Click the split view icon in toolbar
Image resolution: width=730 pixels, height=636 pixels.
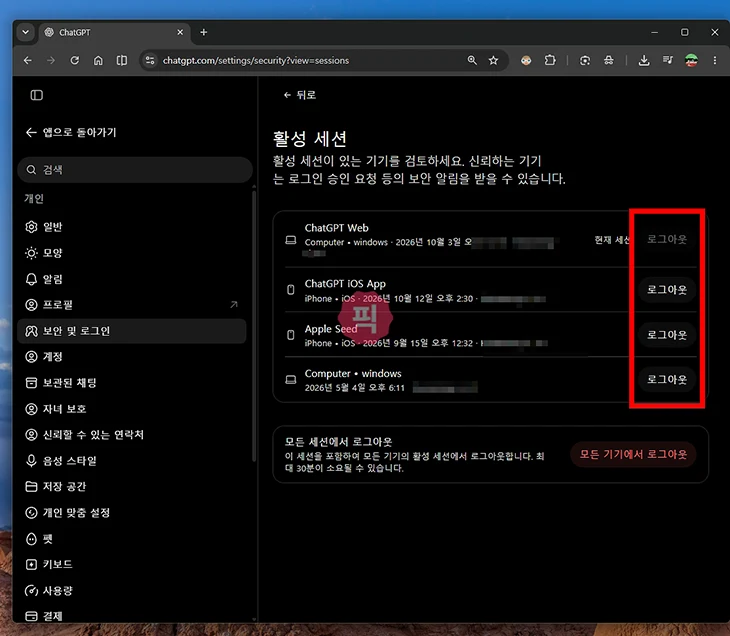[x=122, y=61]
